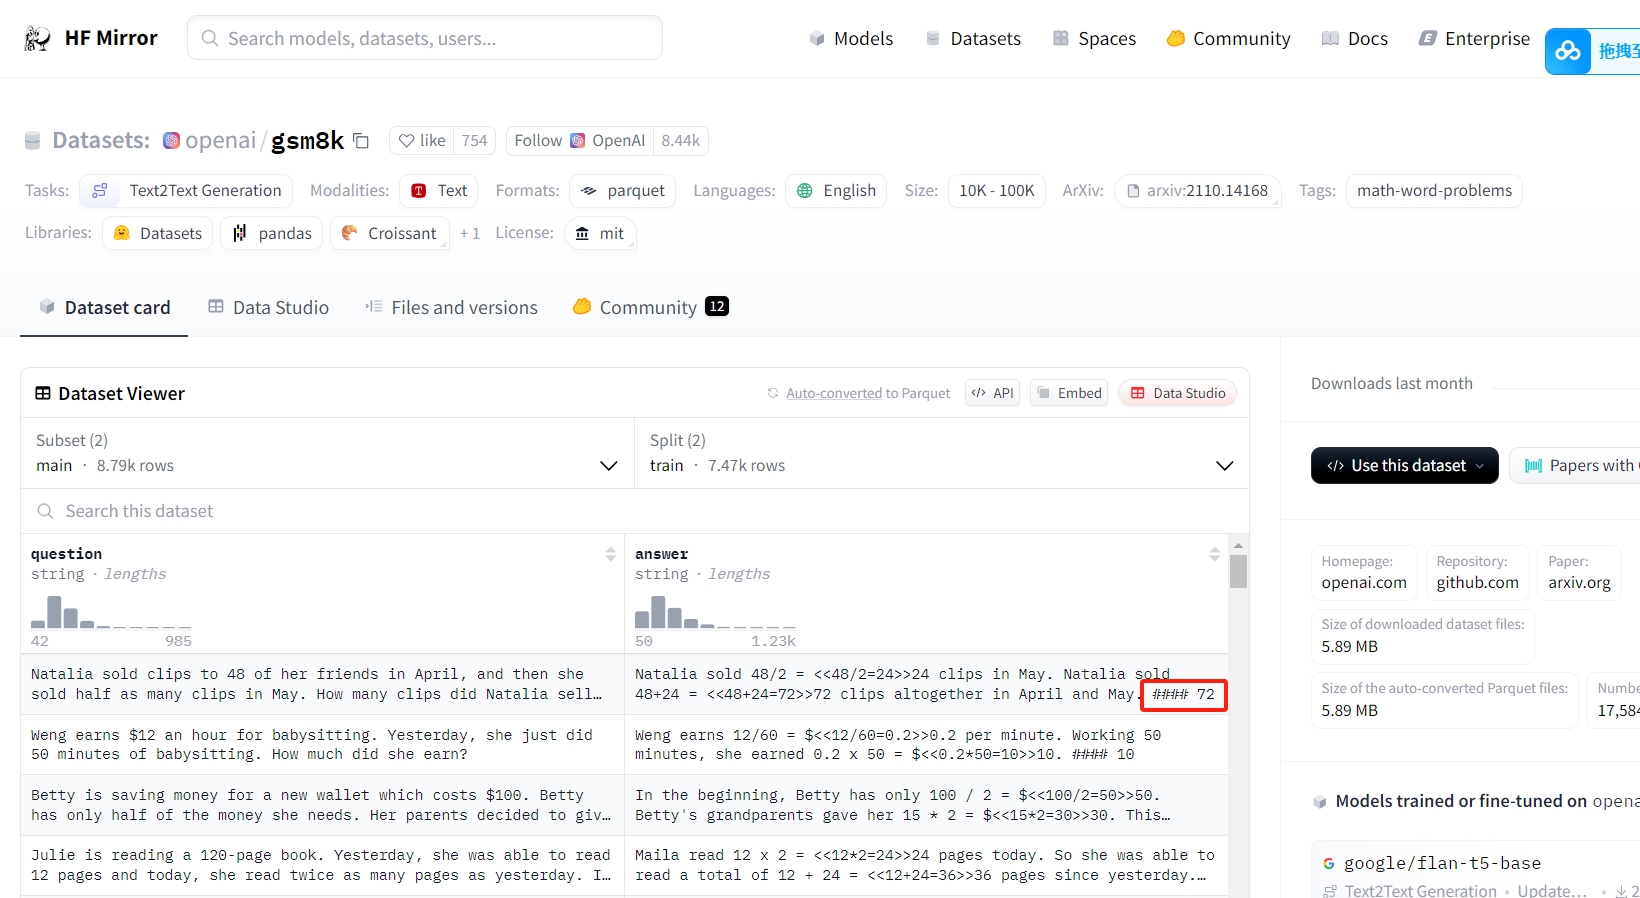Screen dimensions: 1640x898
Task: Click the Papers with code button
Action: [x=1577, y=465]
